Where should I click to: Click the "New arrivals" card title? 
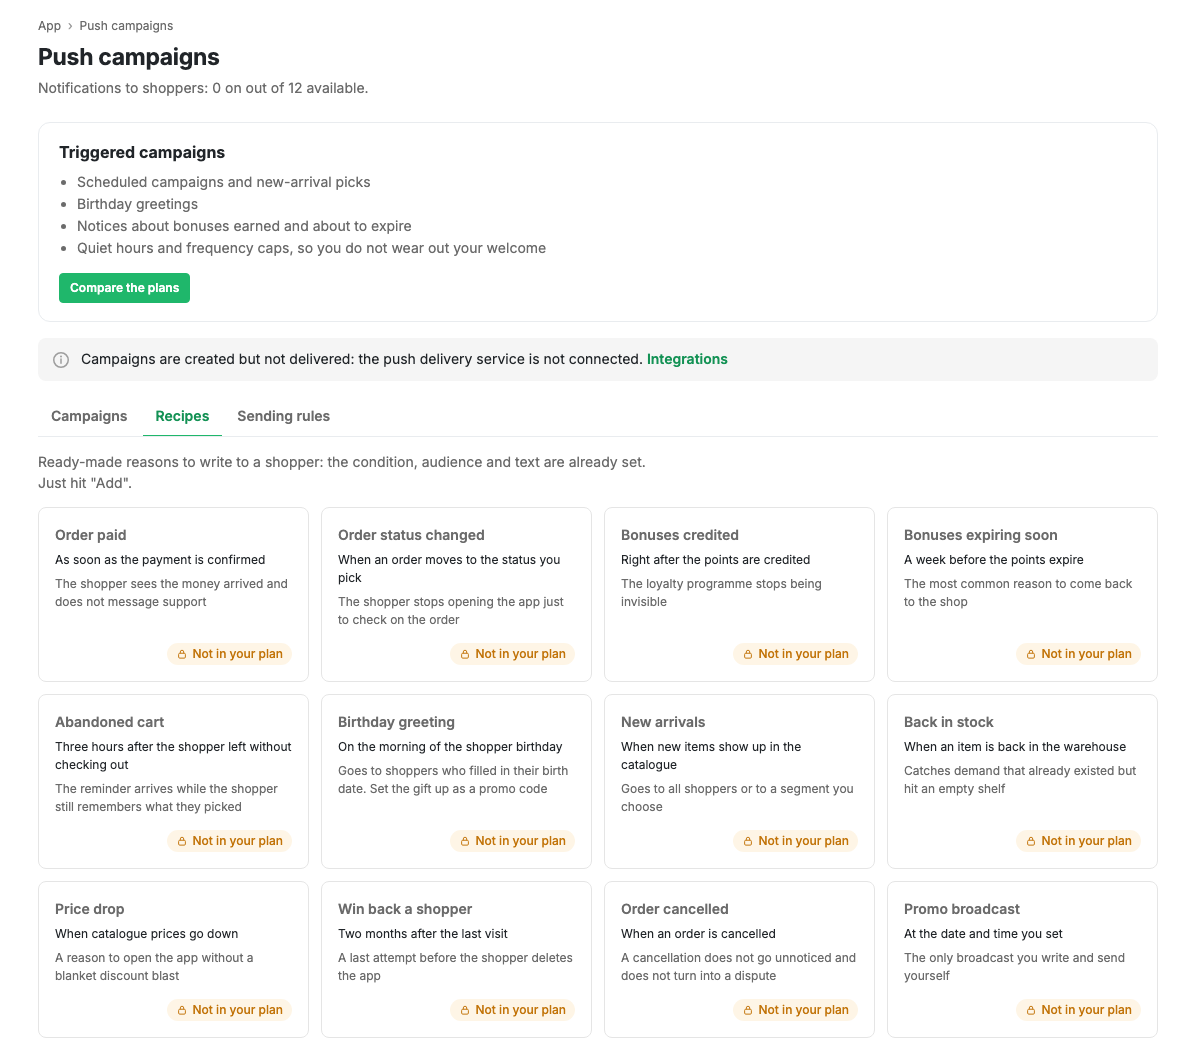point(663,723)
